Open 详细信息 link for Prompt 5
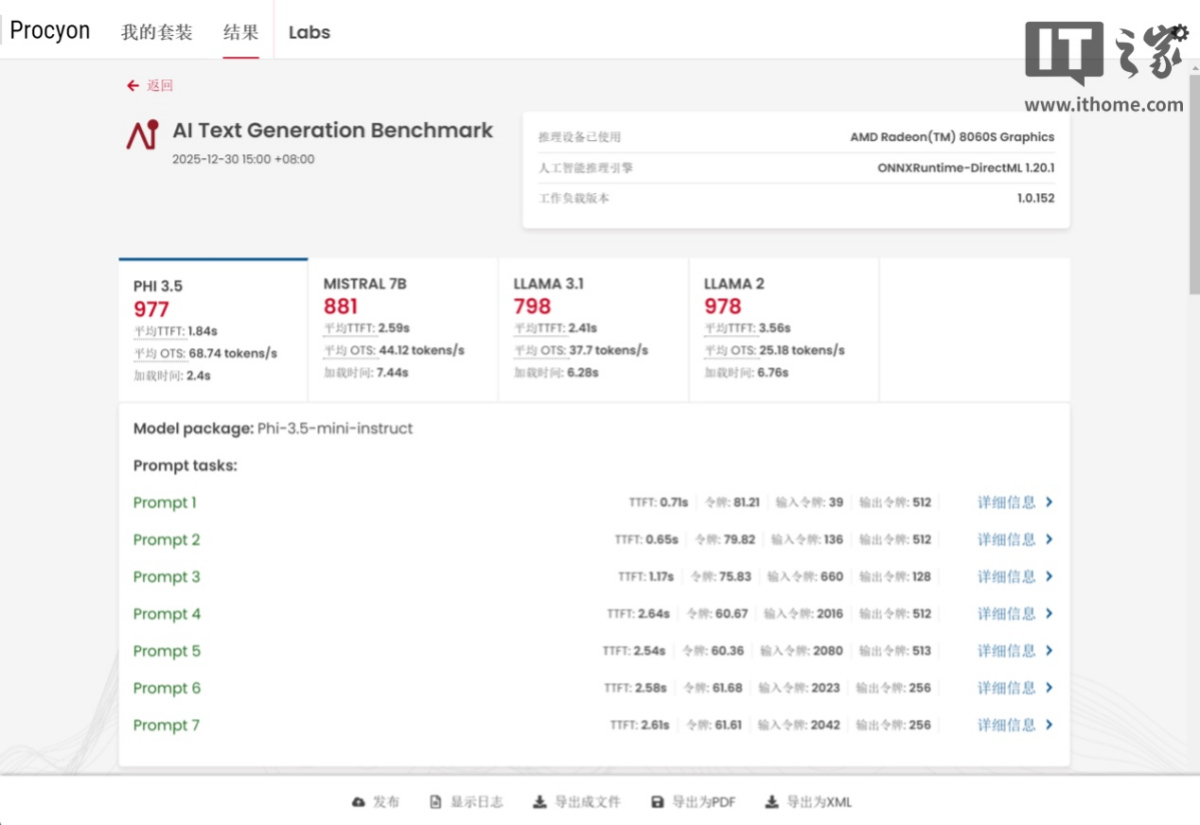 pos(1006,651)
